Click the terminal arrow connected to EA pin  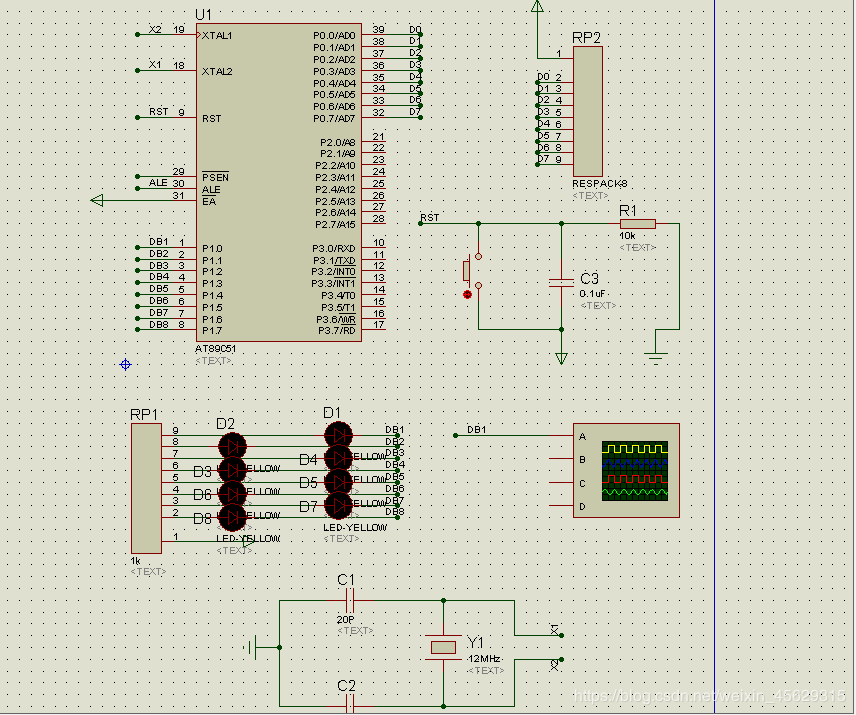(97, 200)
